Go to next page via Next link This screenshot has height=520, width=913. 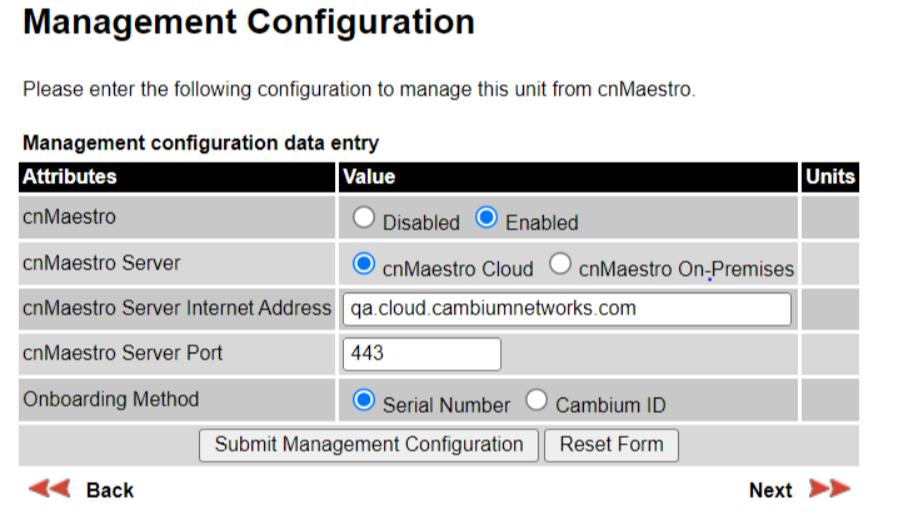(770, 490)
